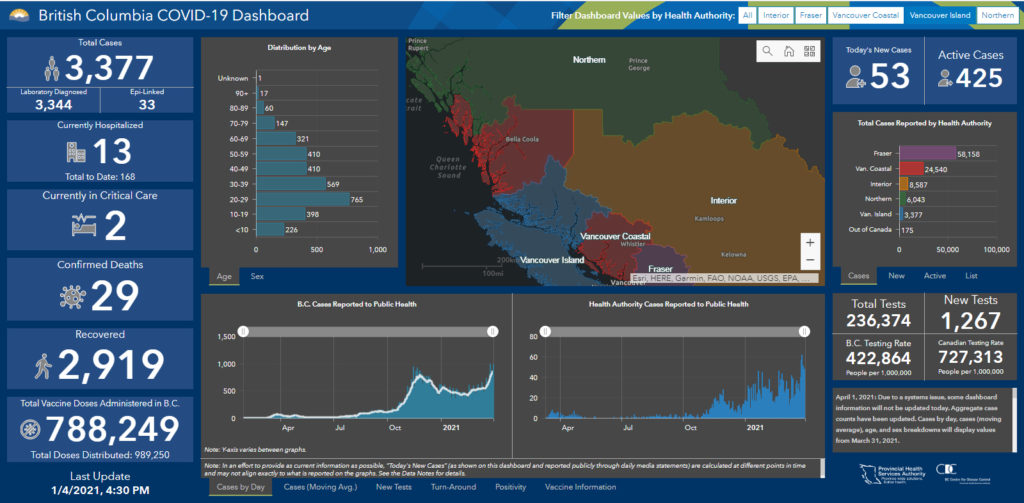Switch health authority chart to Active tab
Viewport: 1024px width, 503px height.
tap(934, 275)
